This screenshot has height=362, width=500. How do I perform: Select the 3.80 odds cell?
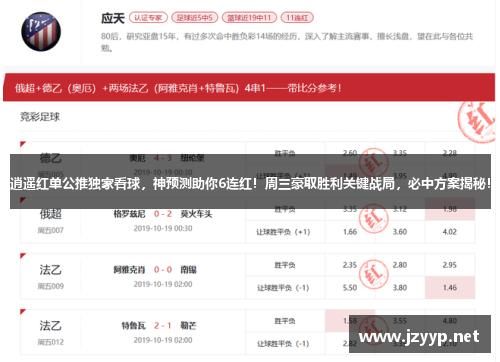(400, 288)
